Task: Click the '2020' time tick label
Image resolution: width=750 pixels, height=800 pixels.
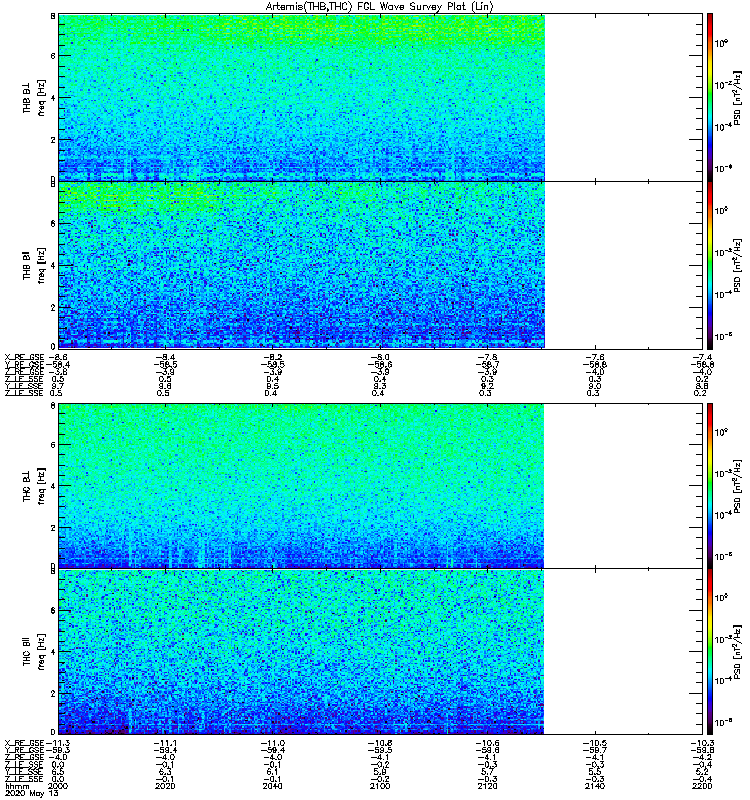Action: click(x=165, y=786)
